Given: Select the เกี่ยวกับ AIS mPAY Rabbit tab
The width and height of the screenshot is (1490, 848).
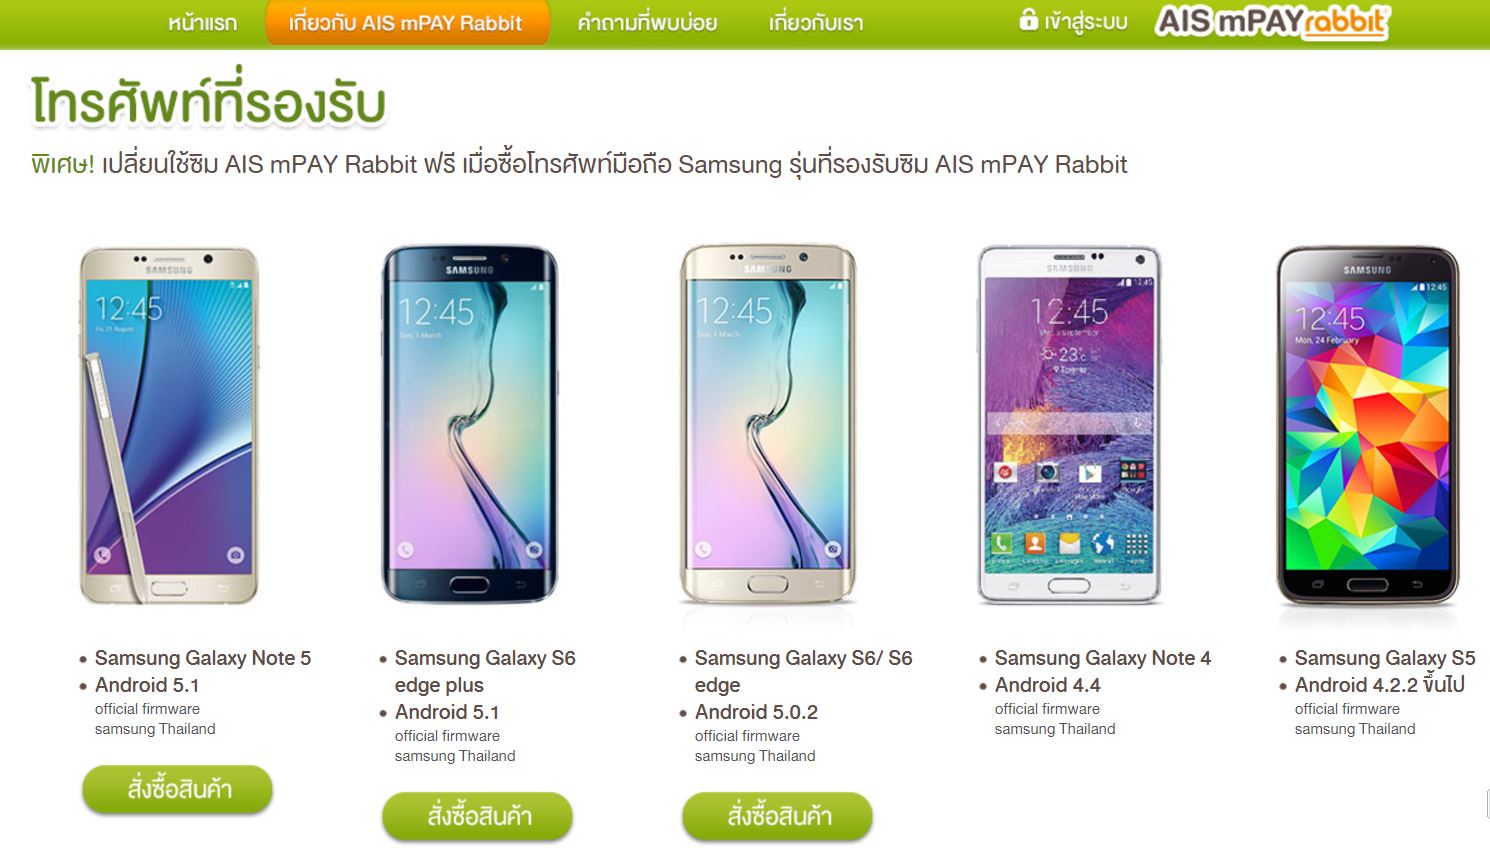Looking at the screenshot, I should 407,23.
